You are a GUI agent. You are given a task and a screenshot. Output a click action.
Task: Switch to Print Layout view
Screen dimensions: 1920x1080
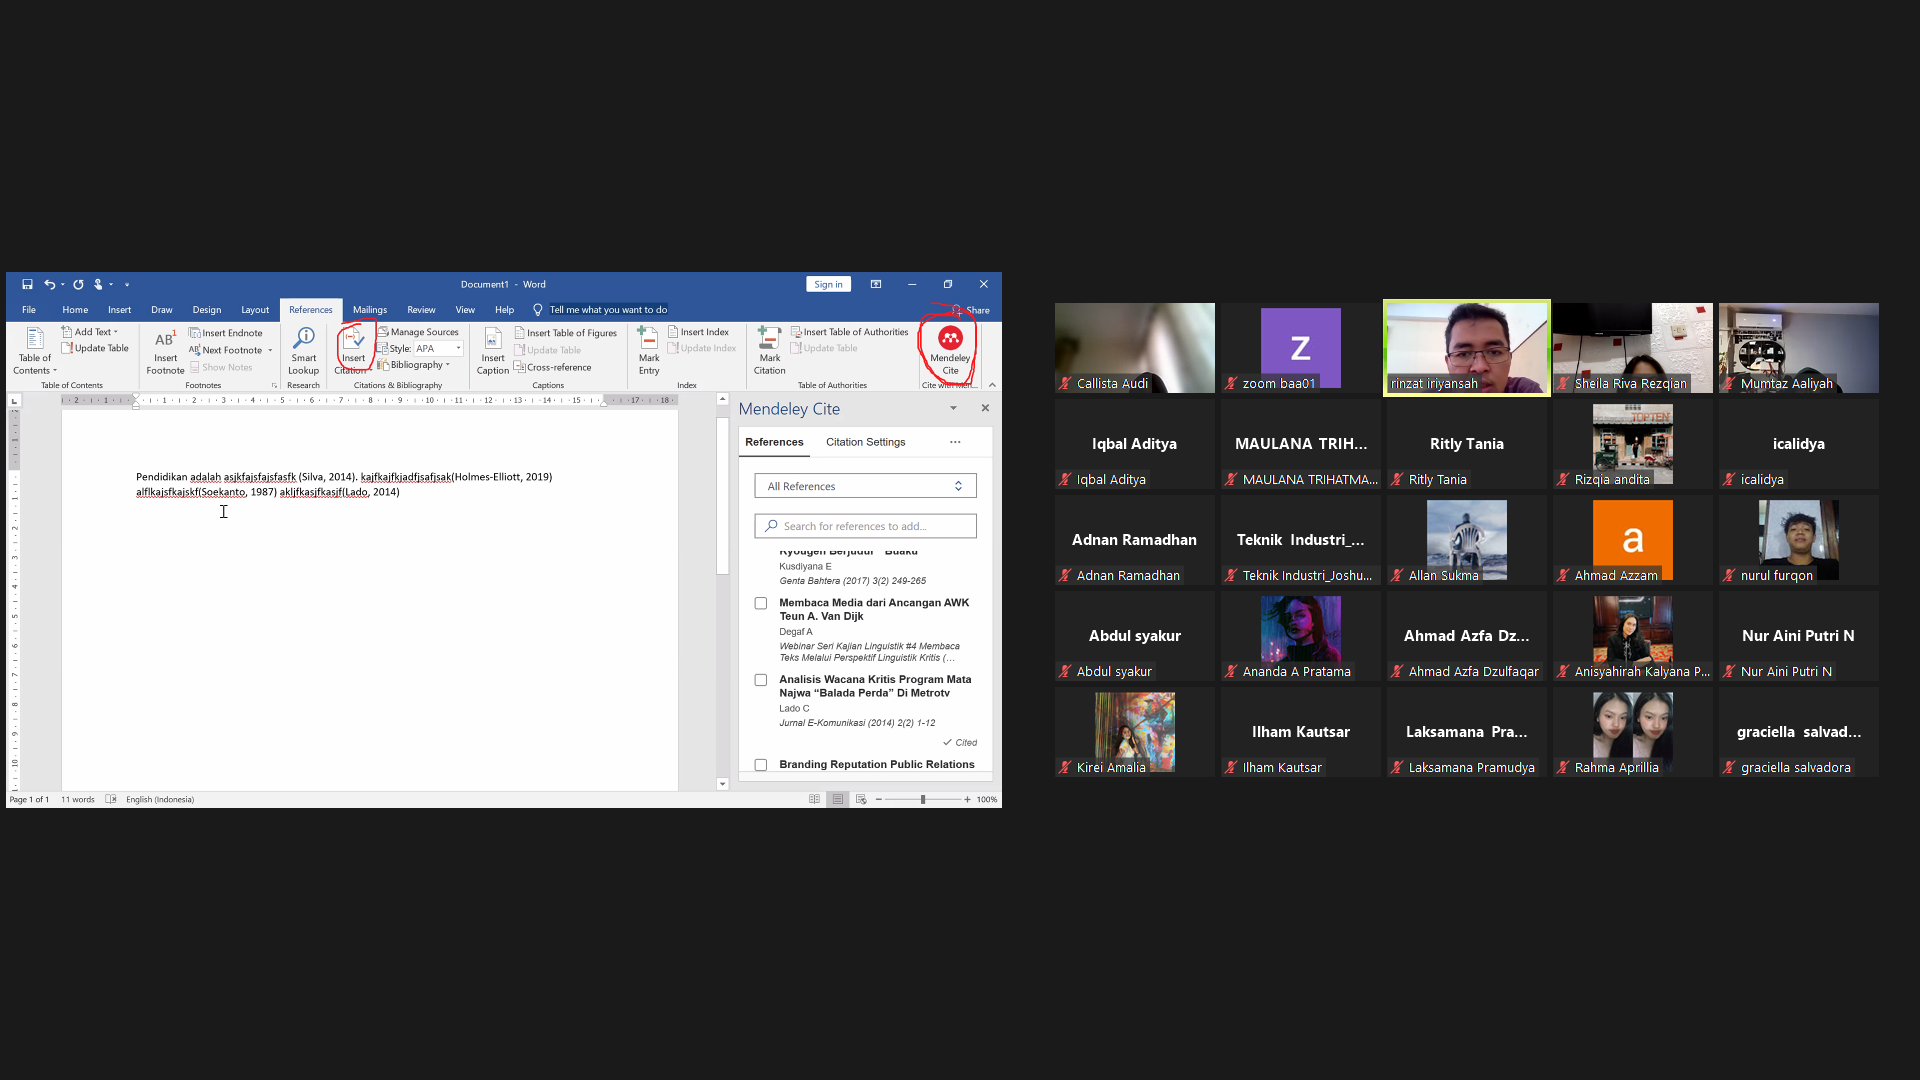pos(838,800)
